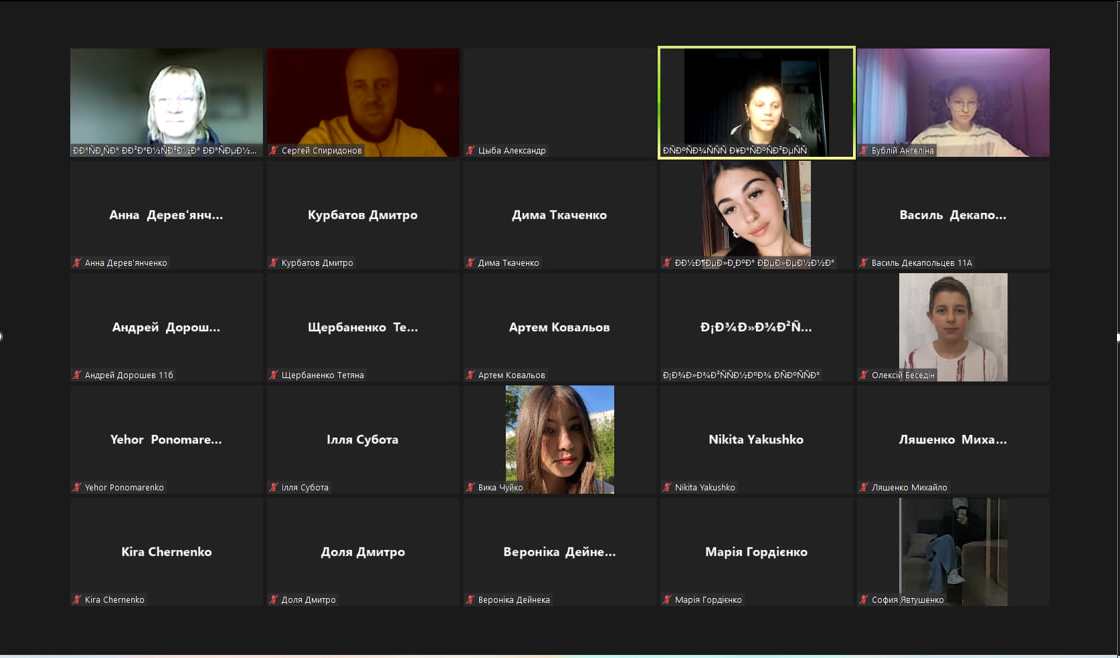This screenshot has width=1120, height=658.
Task: Click muted mic icon beside Щербаненко Тетяна
Action: click(274, 375)
